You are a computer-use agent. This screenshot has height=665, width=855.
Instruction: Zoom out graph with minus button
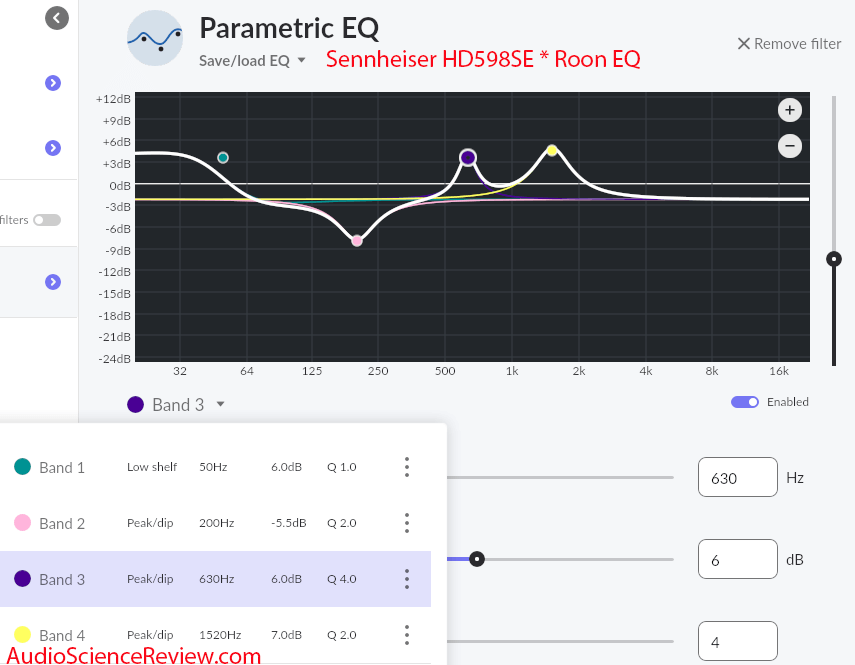790,146
